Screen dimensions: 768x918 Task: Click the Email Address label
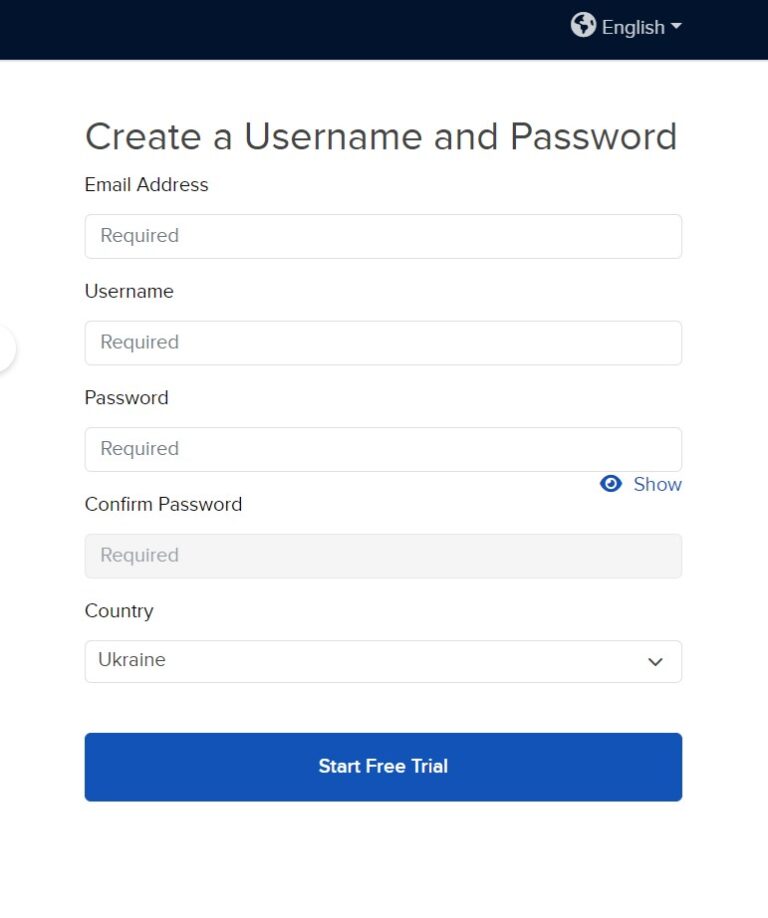point(146,185)
